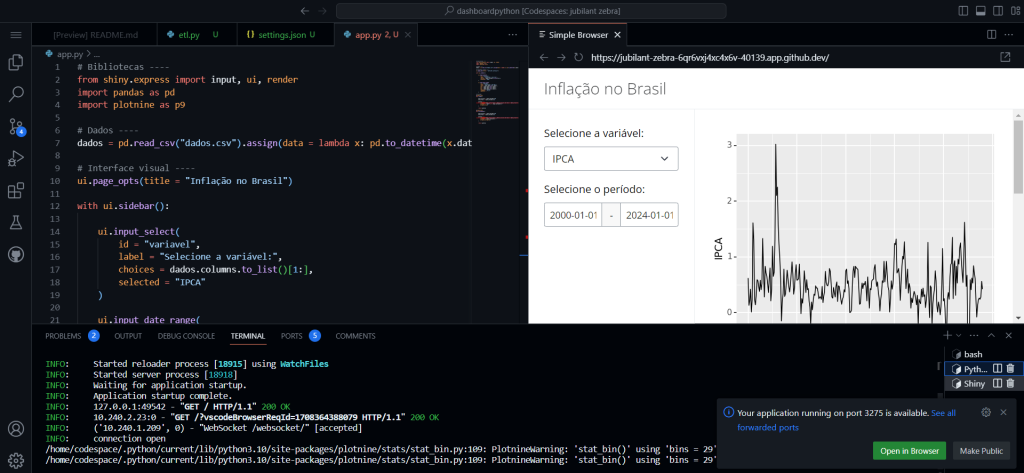Viewport: 1024px width, 473px height.
Task: Click the Simple Browser vertical scrollbar
Action: pos(1018,157)
